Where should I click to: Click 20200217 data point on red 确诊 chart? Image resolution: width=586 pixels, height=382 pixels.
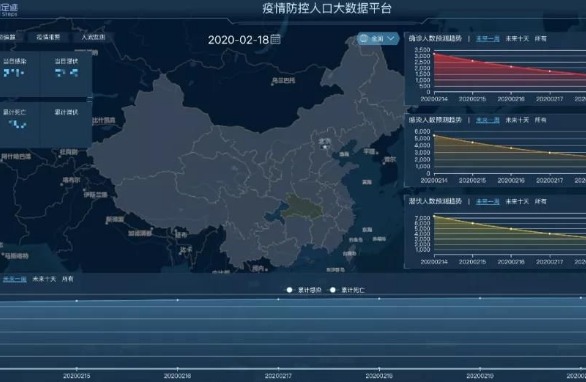[x=549, y=71]
